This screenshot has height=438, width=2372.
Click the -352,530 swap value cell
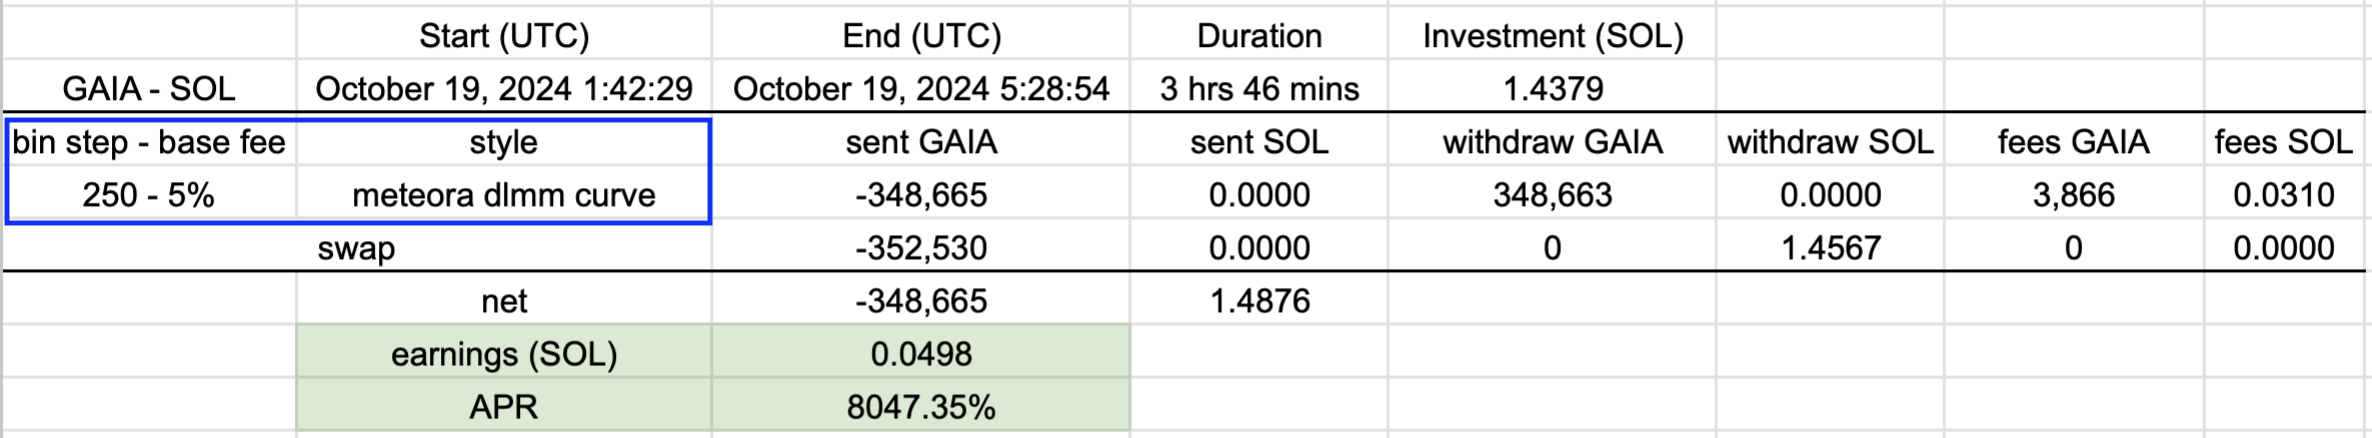coord(921,248)
